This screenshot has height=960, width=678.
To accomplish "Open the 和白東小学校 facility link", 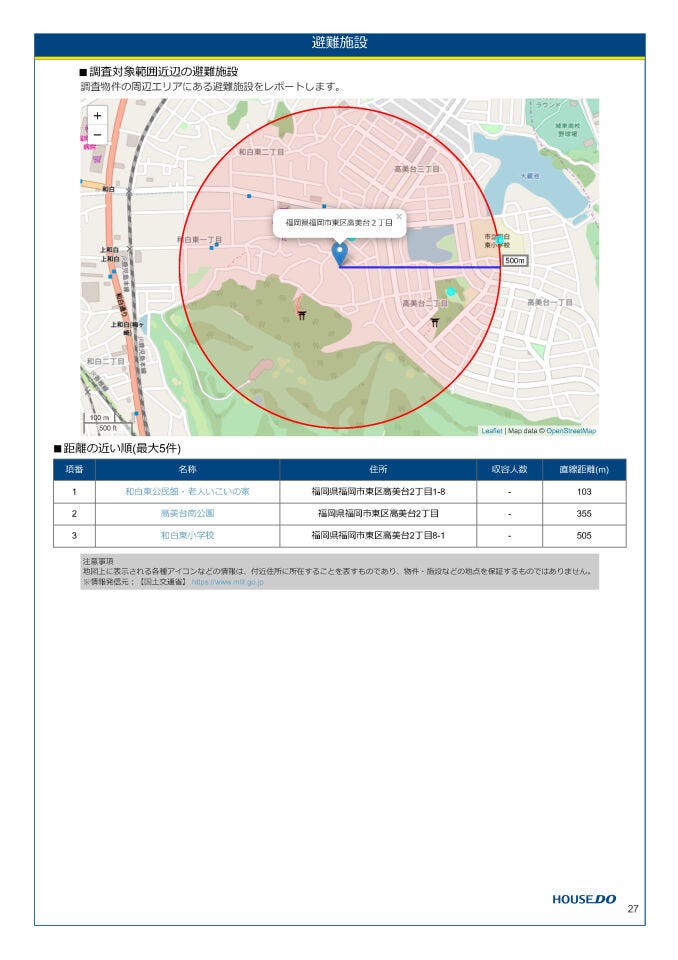I will pyautogui.click(x=187, y=535).
